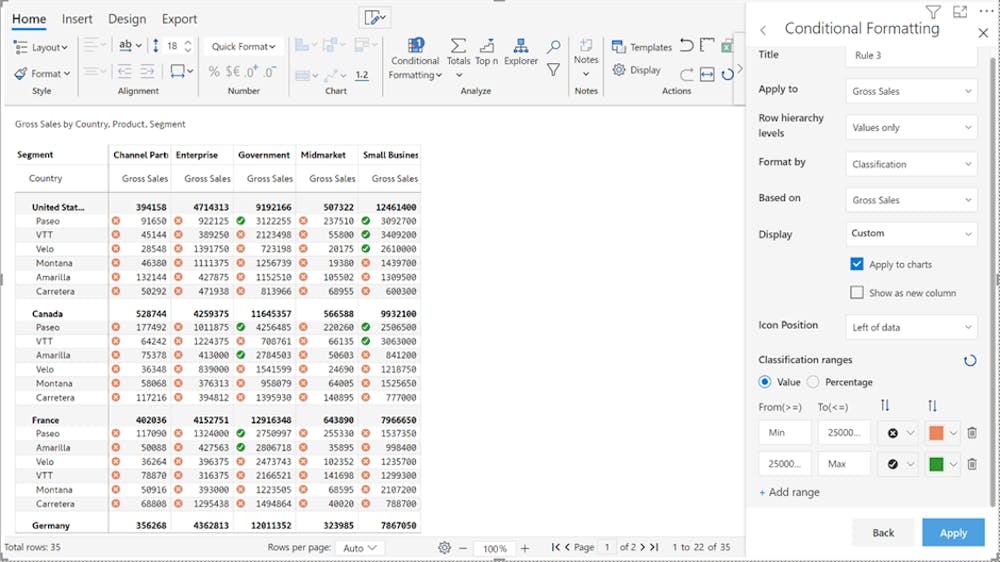Open the Format by Classification dropdown
The height and width of the screenshot is (562, 1000).
point(911,164)
